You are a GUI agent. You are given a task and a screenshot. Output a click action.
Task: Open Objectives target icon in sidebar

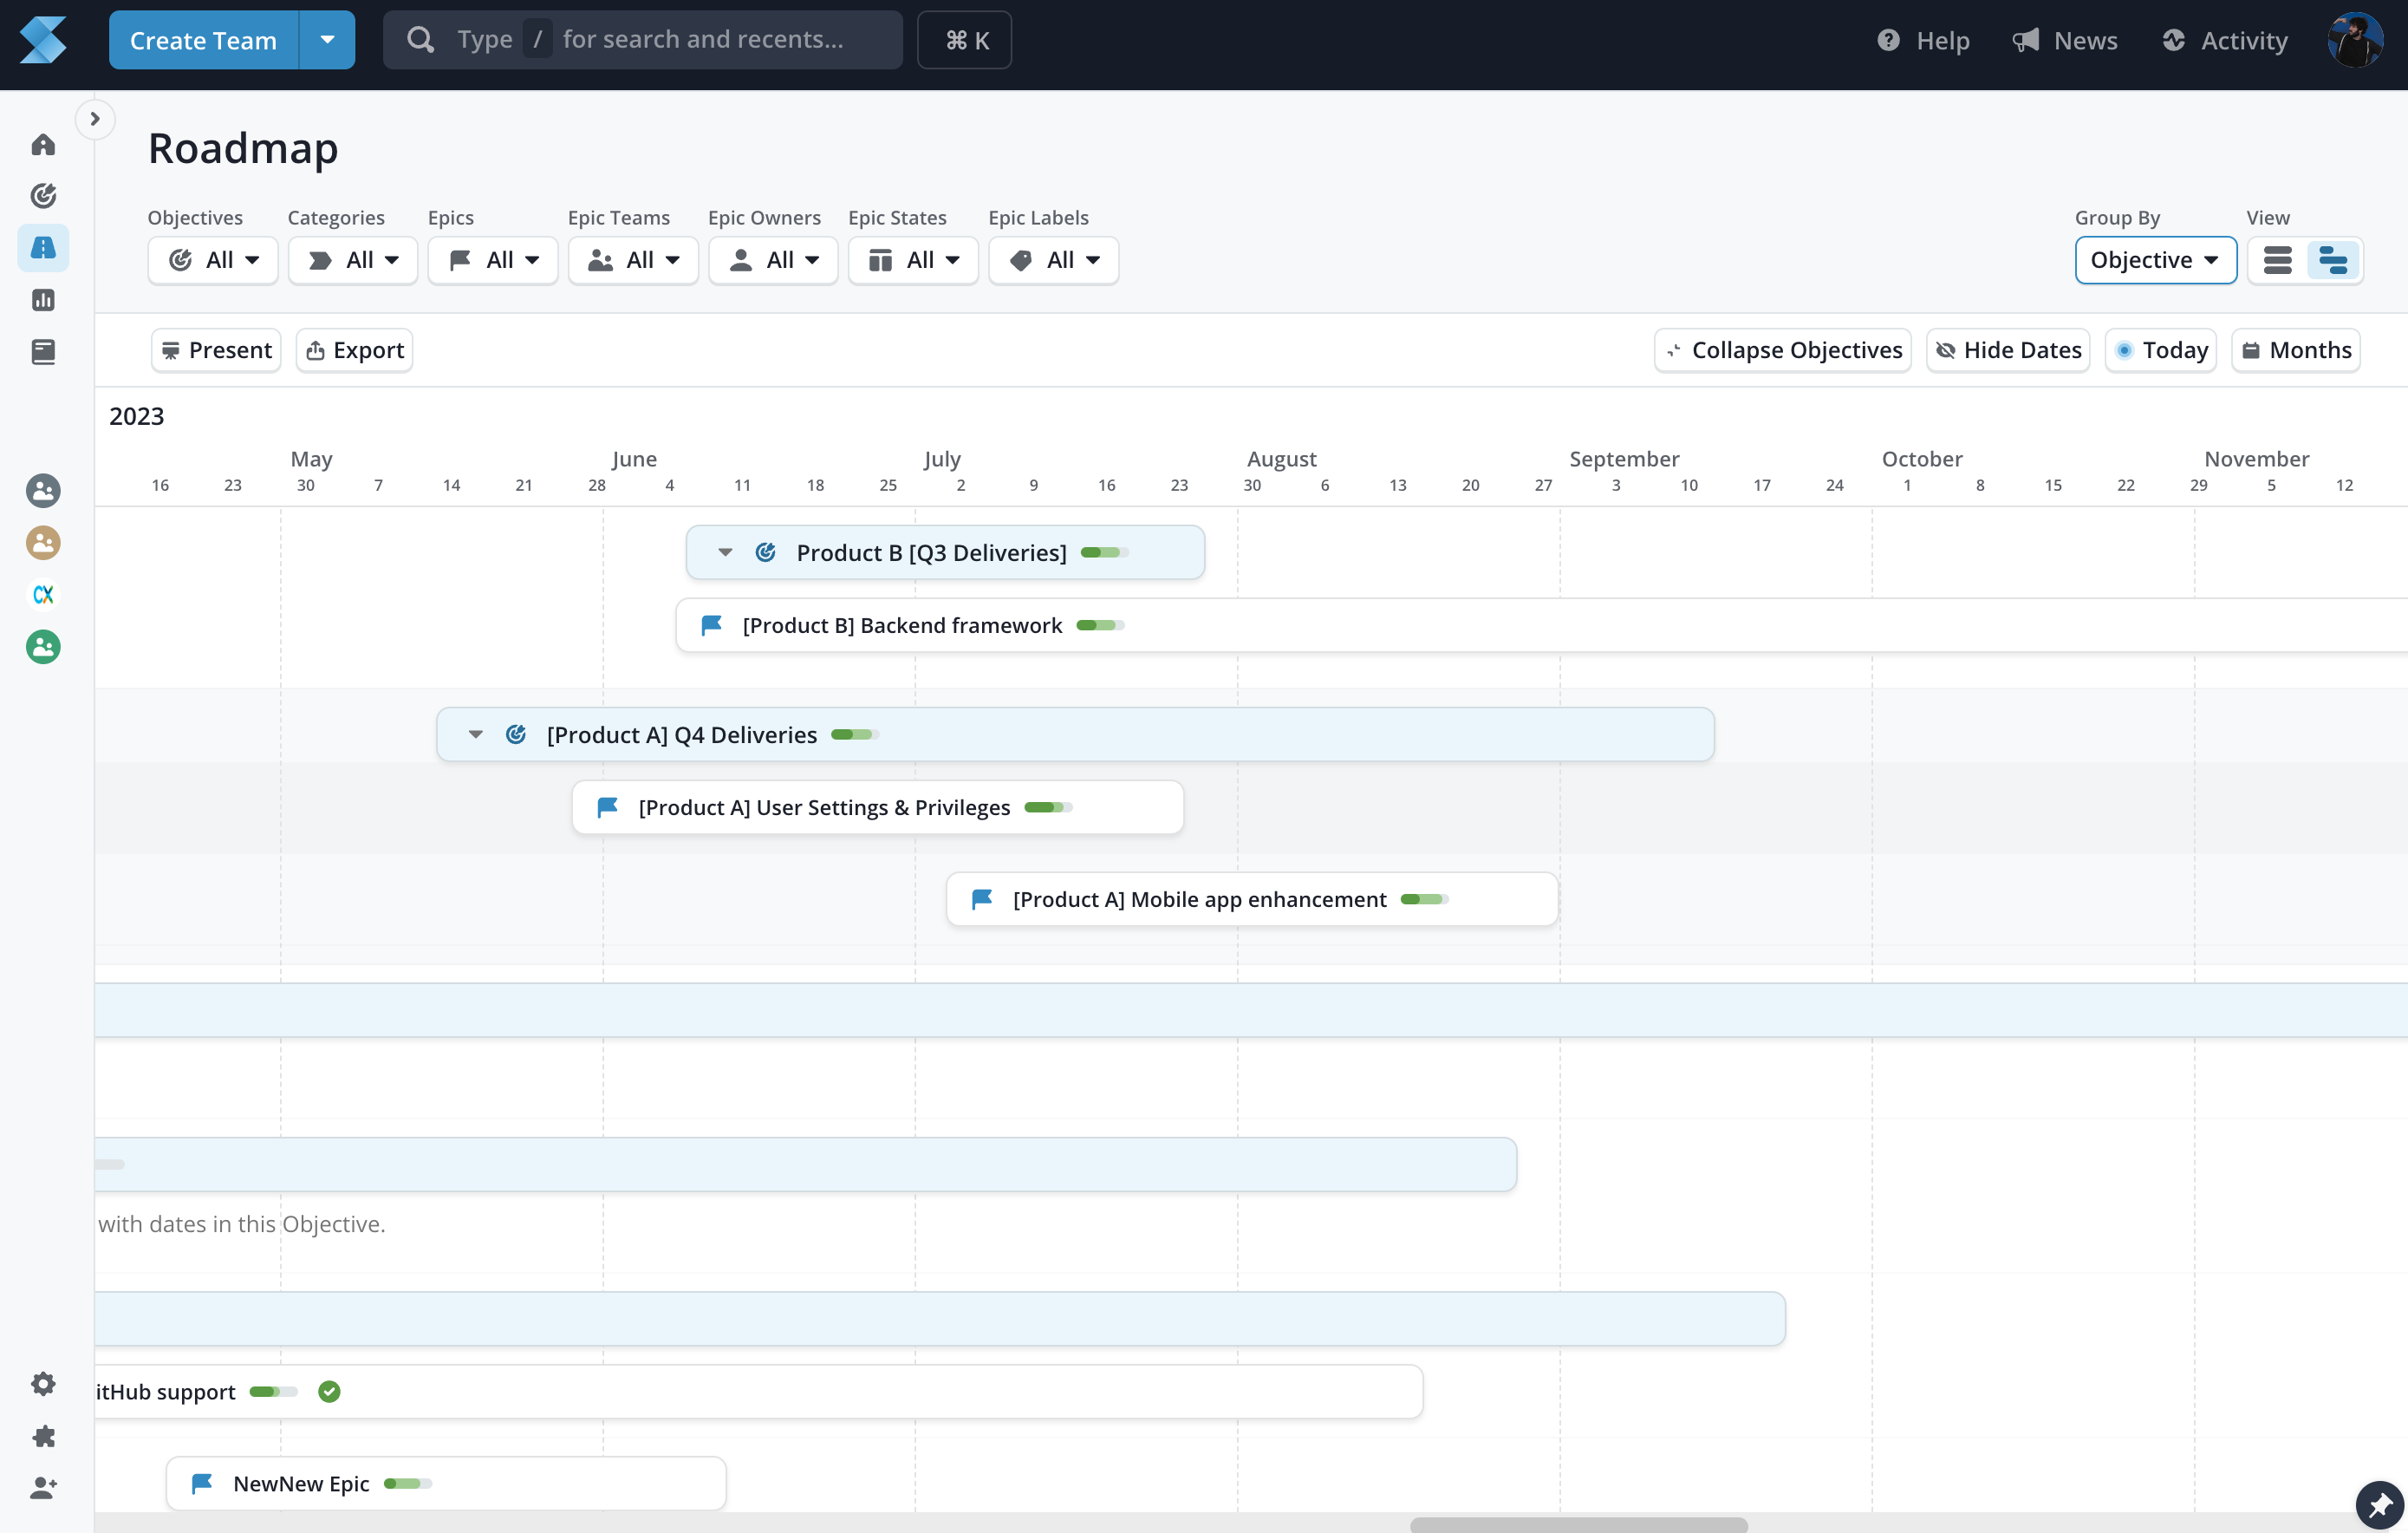pos(43,195)
